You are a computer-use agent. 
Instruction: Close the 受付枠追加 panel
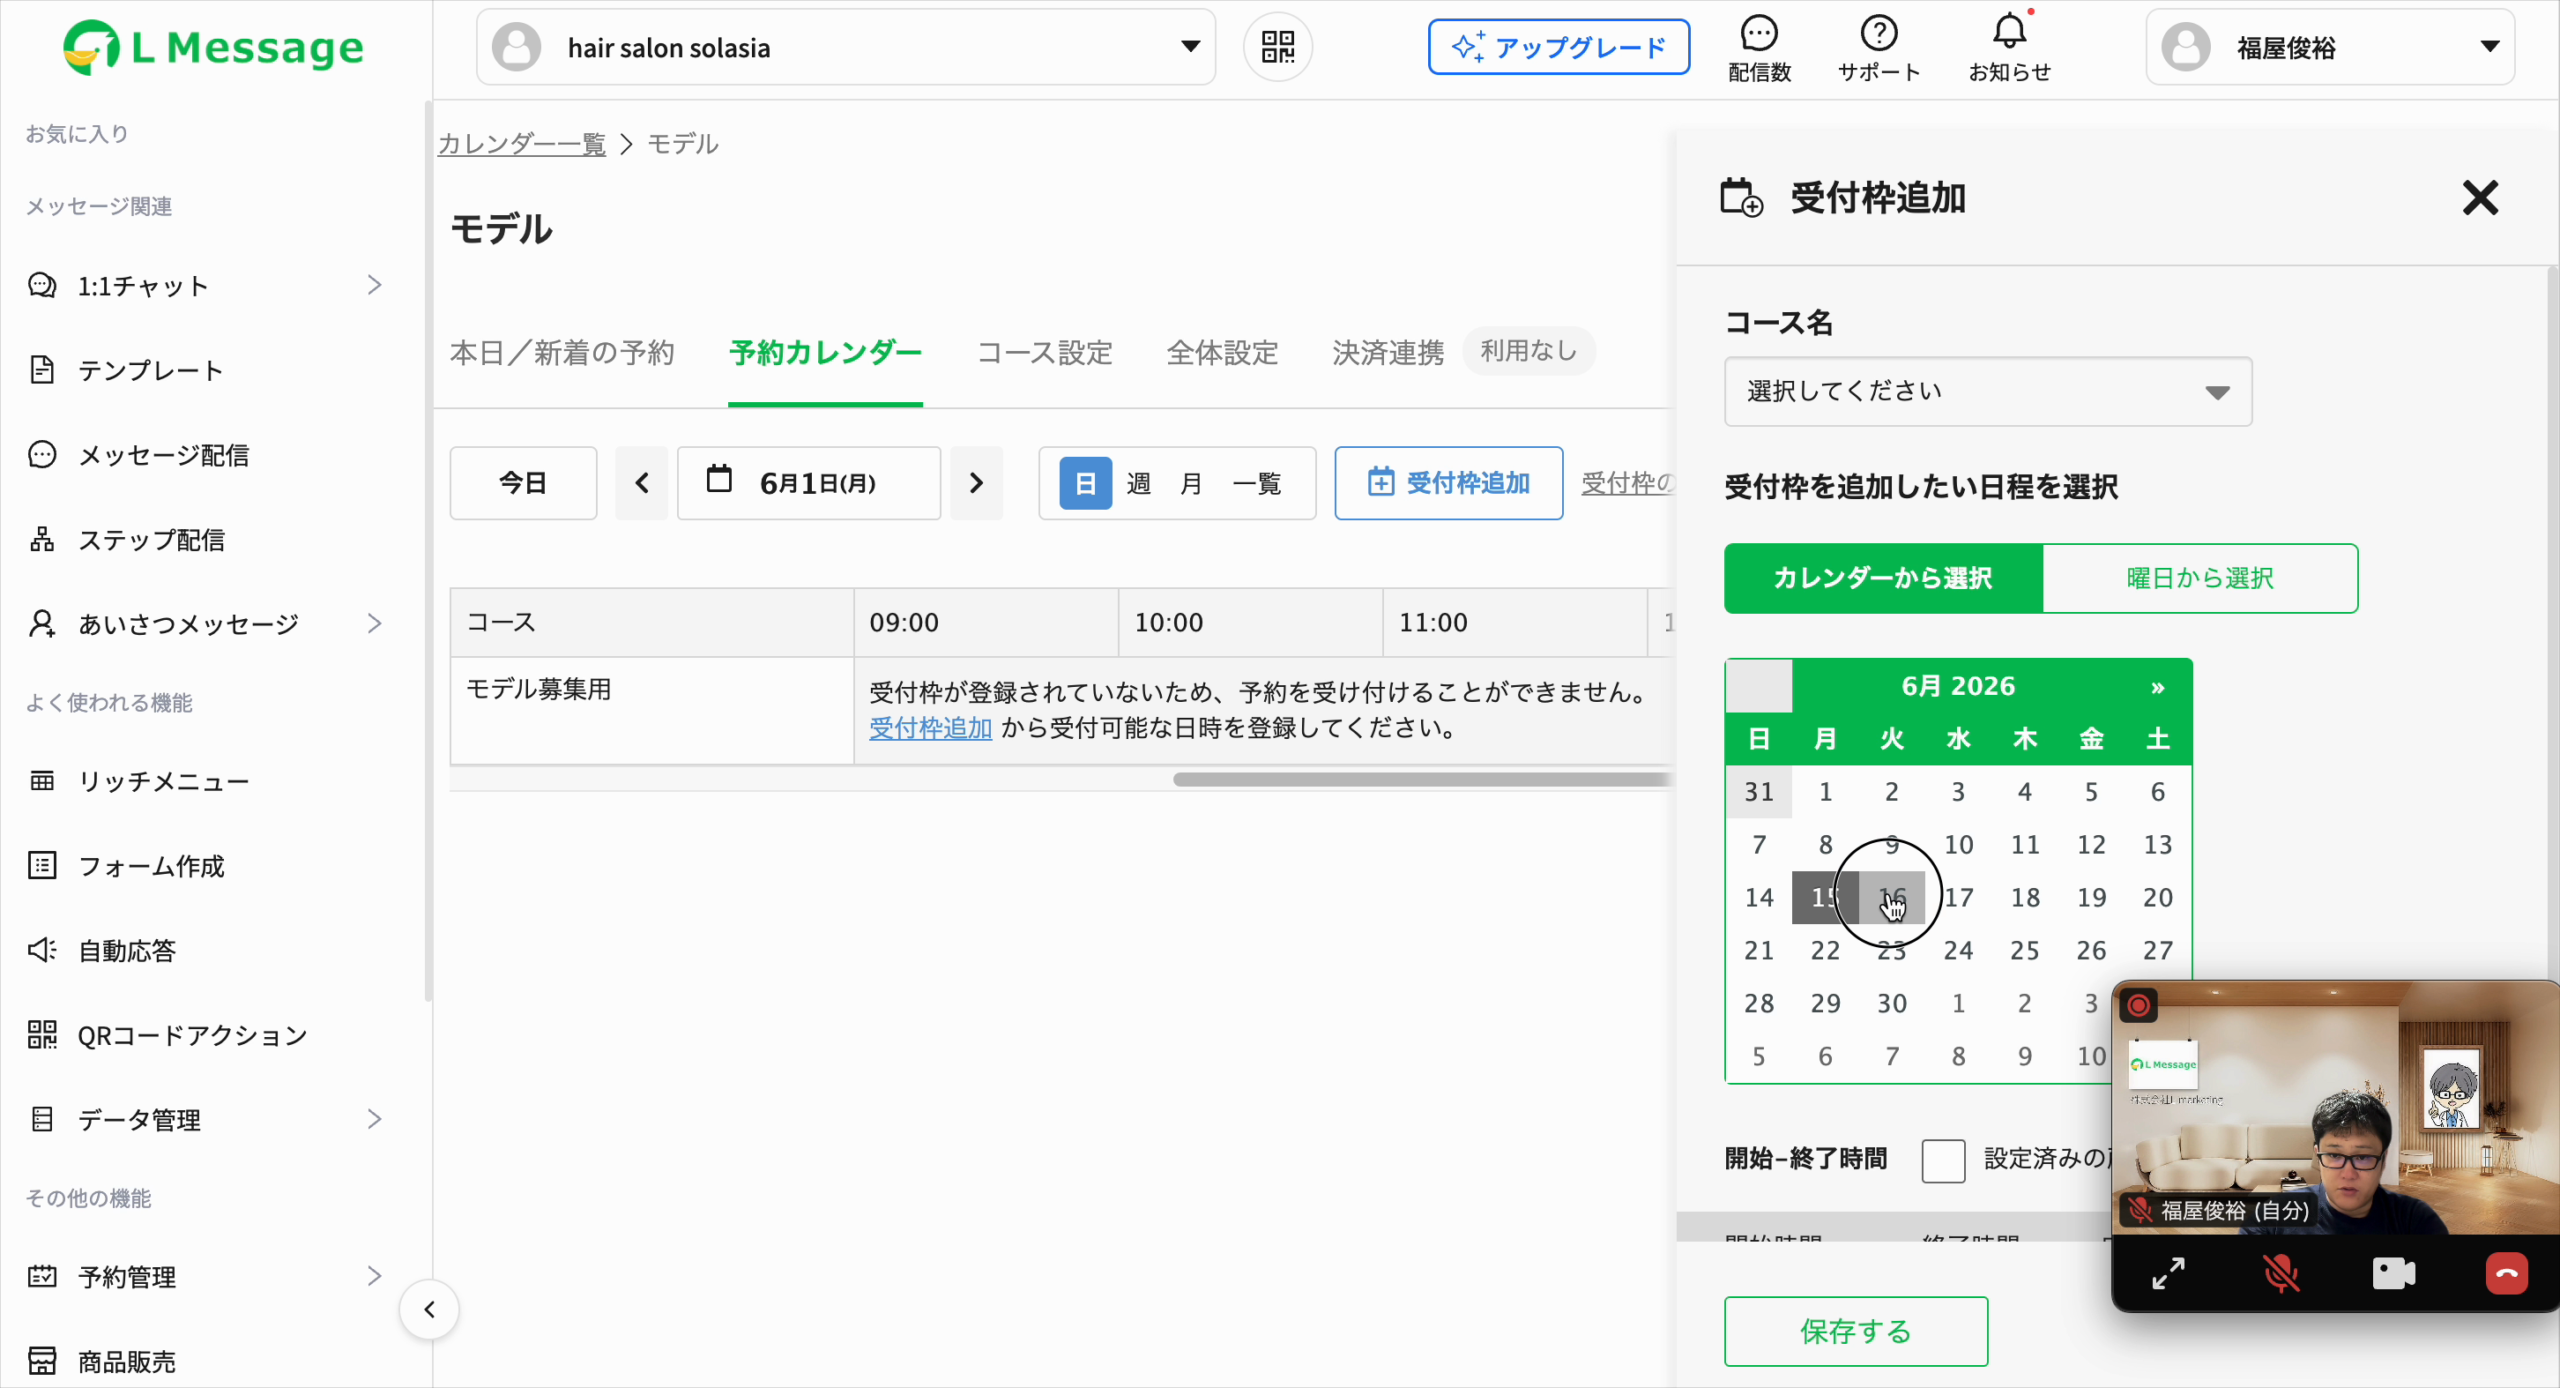(2480, 197)
